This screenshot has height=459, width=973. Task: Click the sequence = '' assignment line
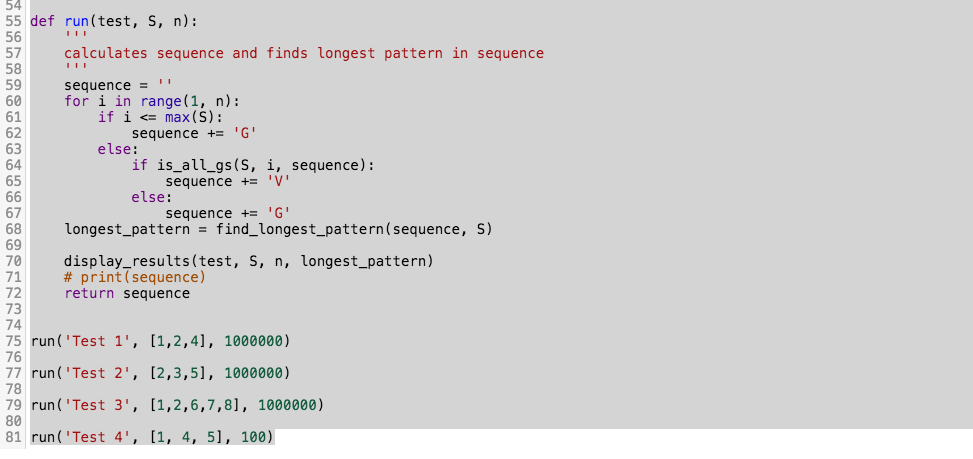pyautogui.click(x=118, y=85)
